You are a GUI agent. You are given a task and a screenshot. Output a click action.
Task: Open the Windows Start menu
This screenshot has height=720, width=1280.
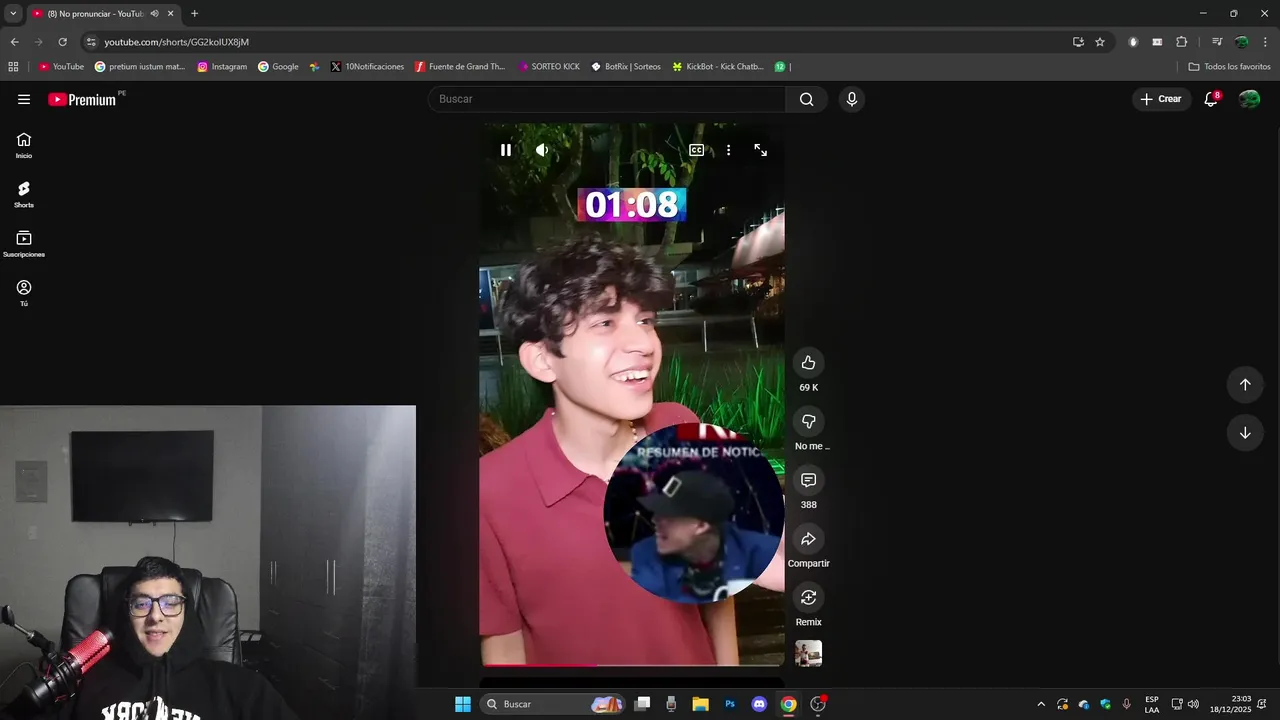(x=462, y=704)
